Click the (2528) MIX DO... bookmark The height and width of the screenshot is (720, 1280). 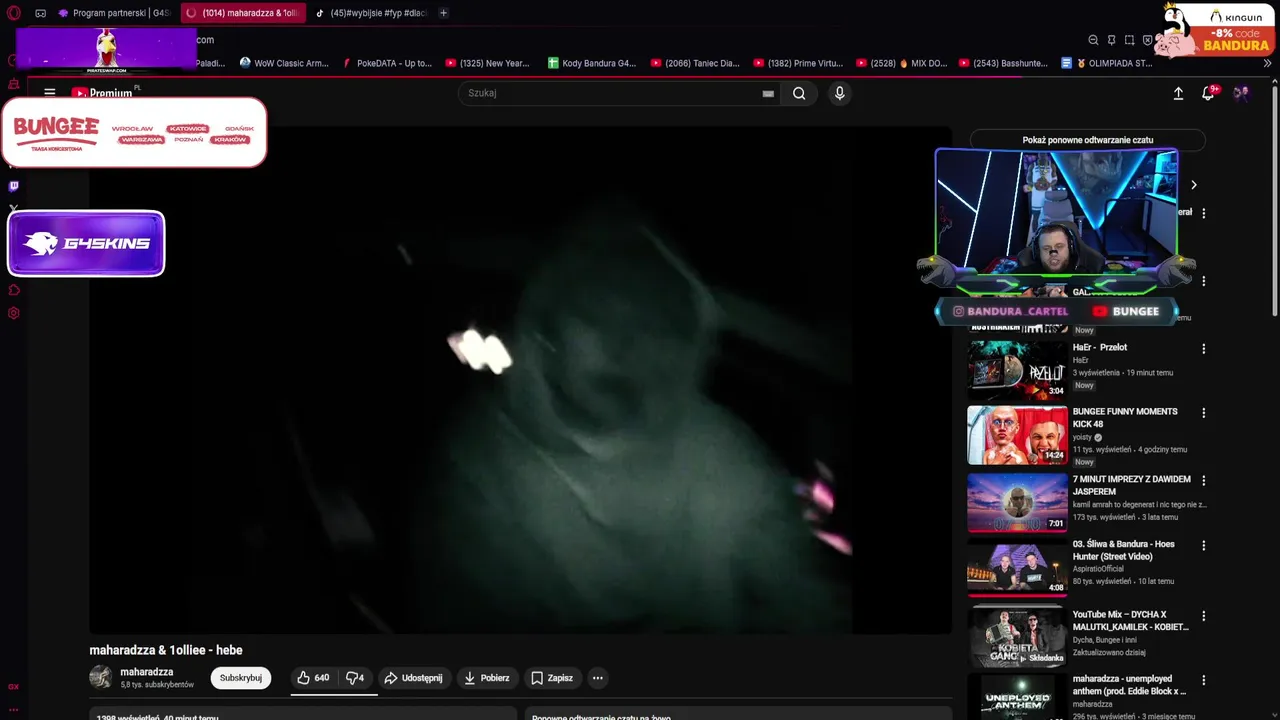pos(901,63)
